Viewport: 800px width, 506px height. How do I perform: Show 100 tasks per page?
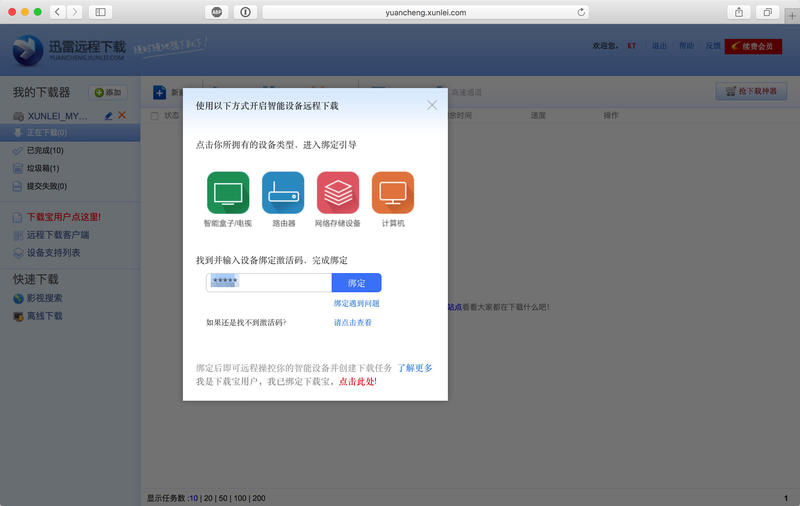[240, 498]
